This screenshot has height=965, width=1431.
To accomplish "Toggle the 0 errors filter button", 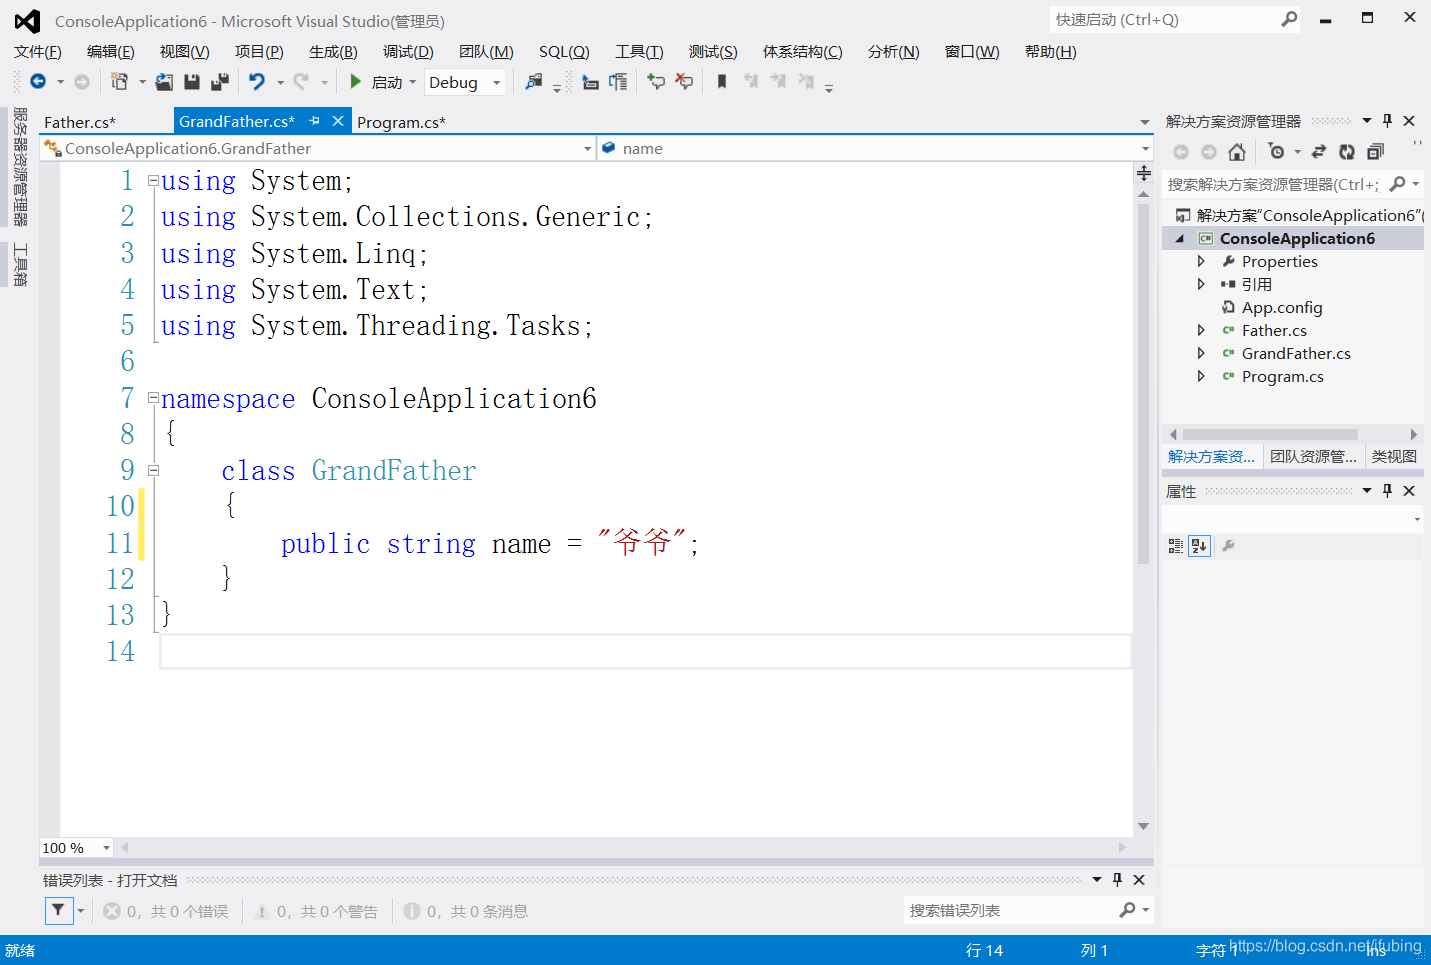I will [166, 911].
